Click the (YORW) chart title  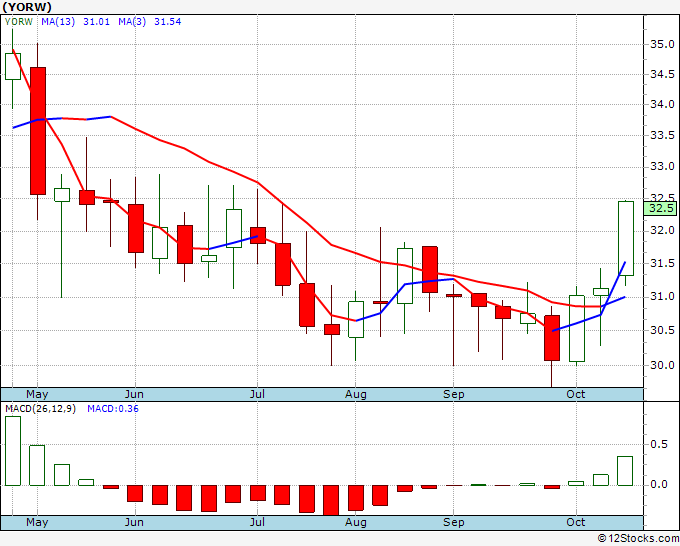pos(27,7)
